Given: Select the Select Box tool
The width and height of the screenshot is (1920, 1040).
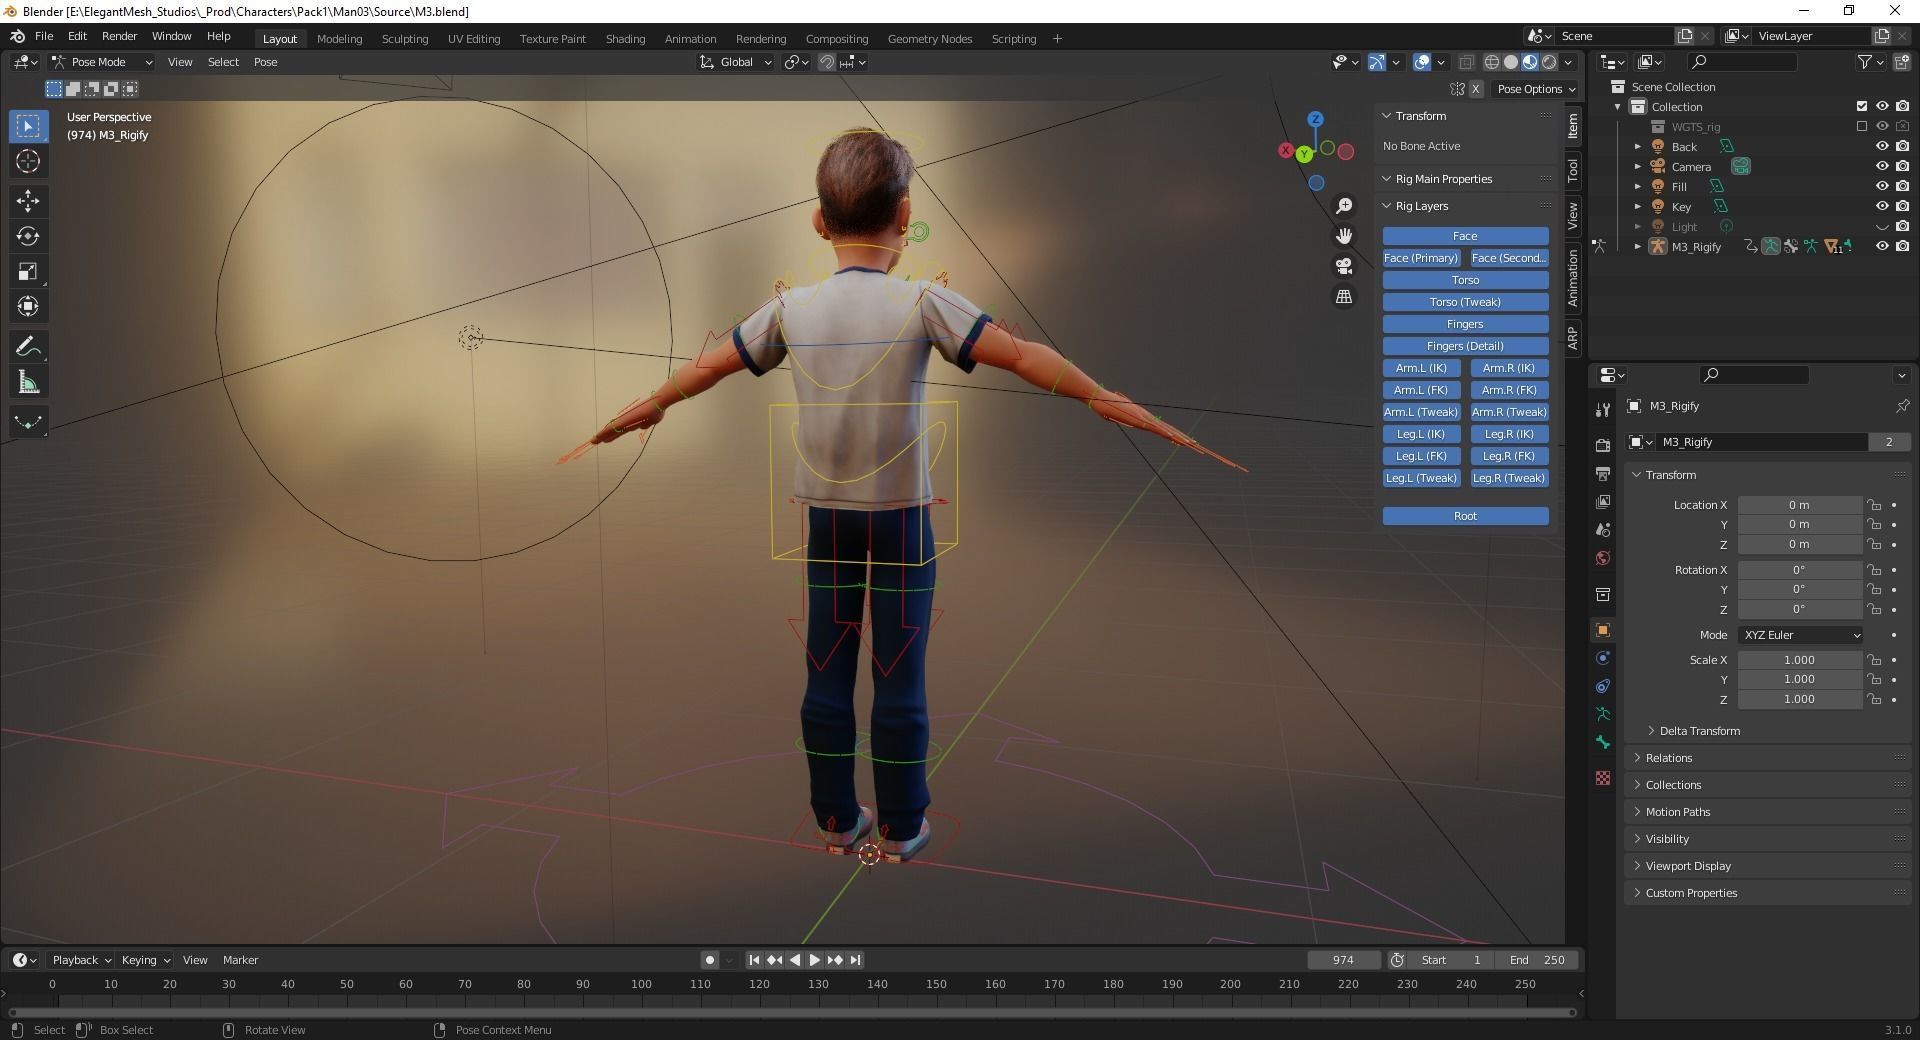Looking at the screenshot, I should tap(28, 126).
